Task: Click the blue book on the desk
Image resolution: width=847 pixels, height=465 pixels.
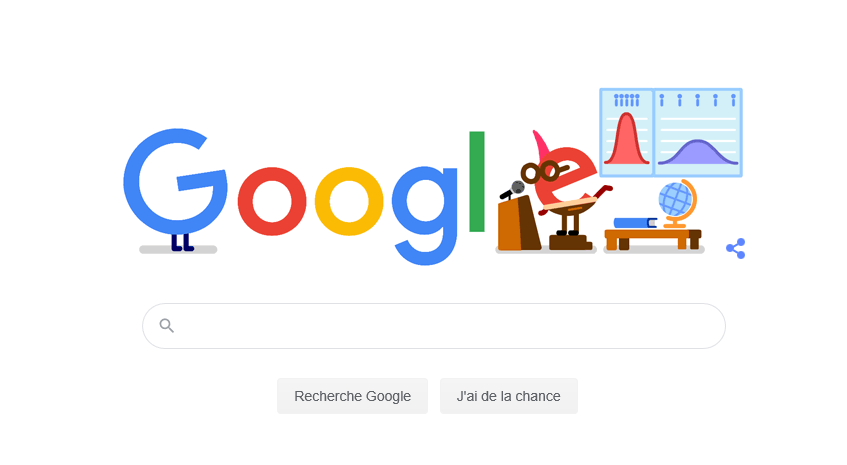Action: (x=635, y=223)
